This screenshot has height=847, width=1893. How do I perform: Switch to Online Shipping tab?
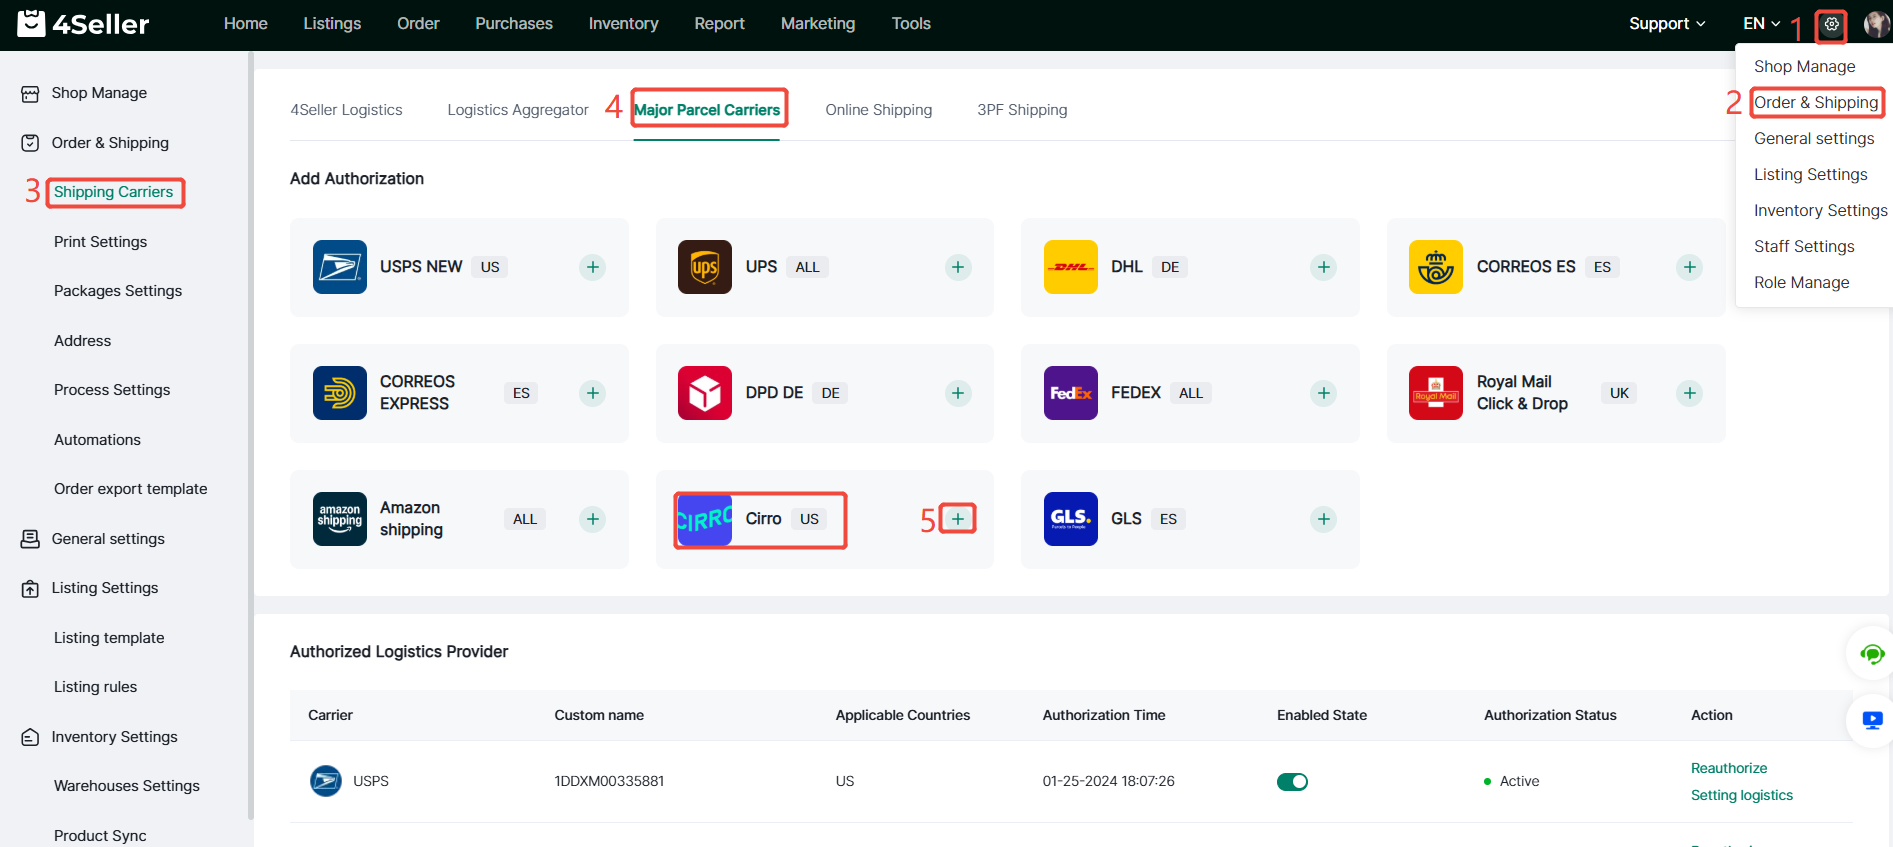pyautogui.click(x=879, y=110)
